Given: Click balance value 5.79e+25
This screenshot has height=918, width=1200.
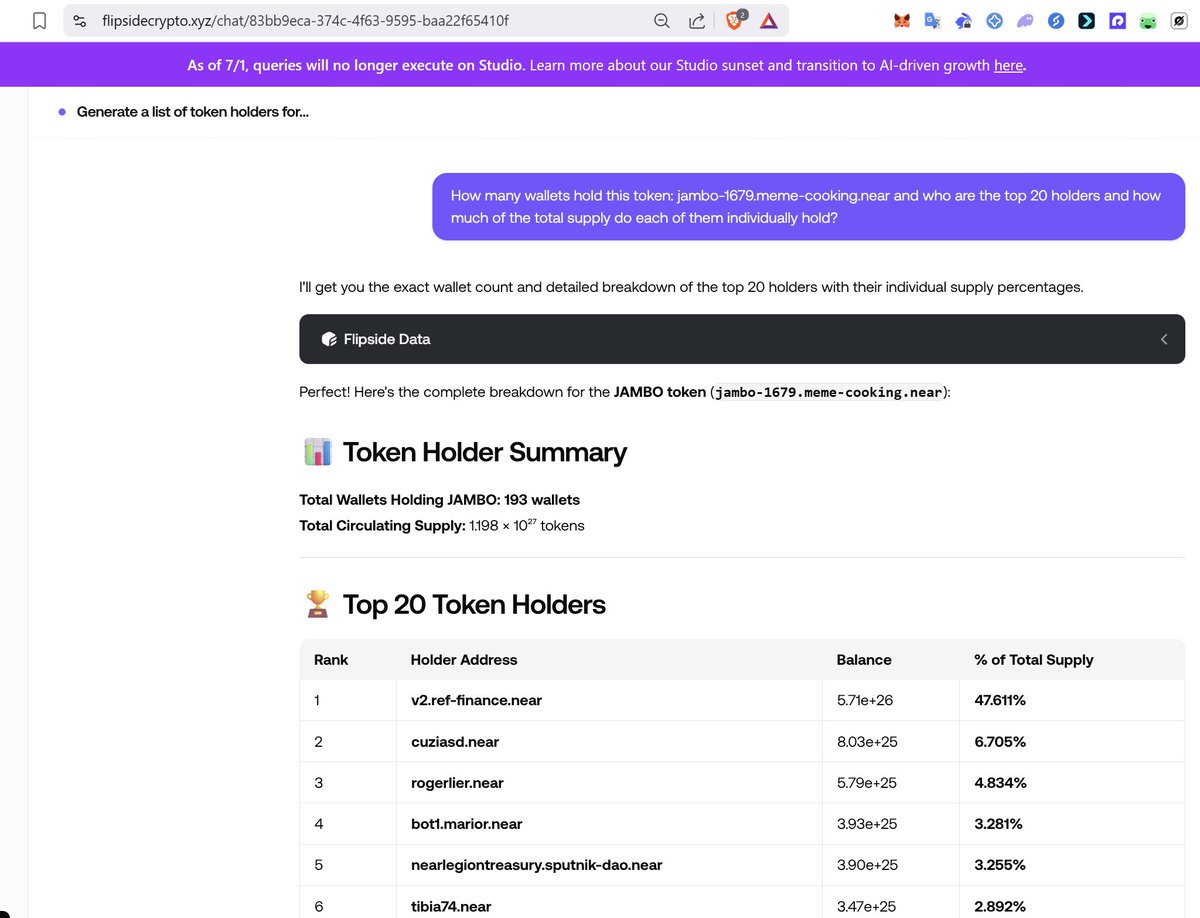Looking at the screenshot, I should pyautogui.click(x=867, y=783).
